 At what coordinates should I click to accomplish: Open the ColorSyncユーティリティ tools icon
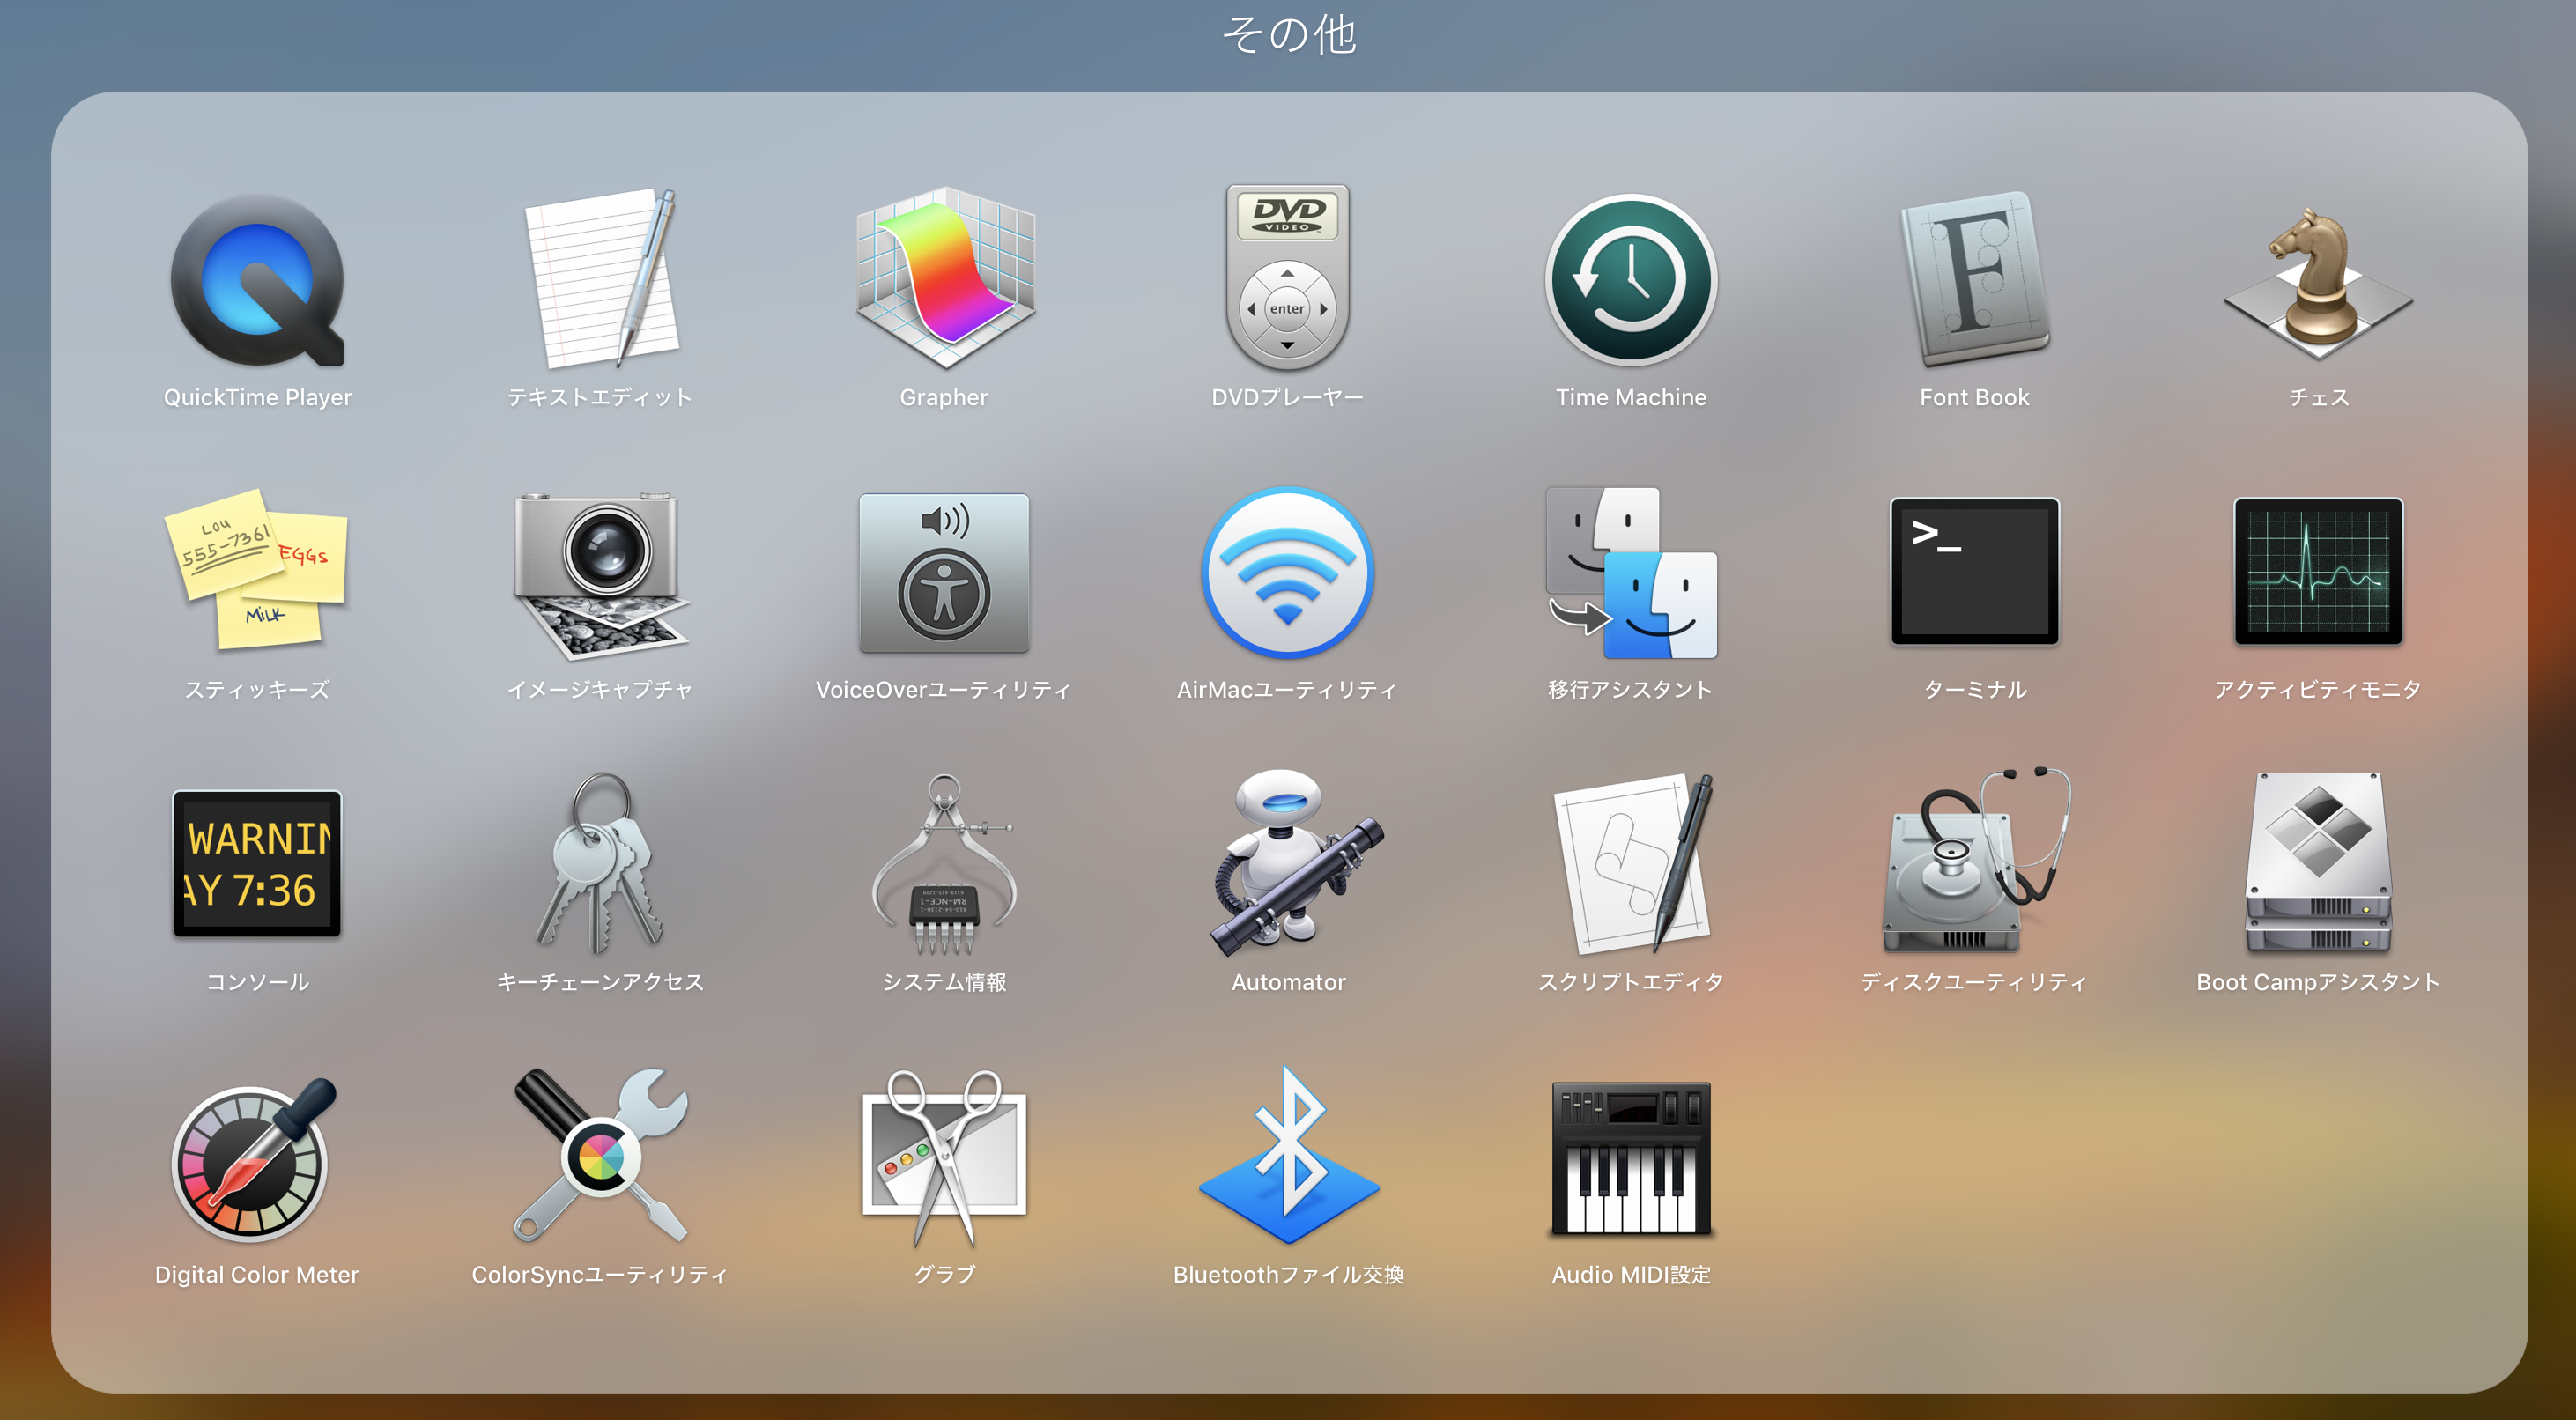point(601,1156)
